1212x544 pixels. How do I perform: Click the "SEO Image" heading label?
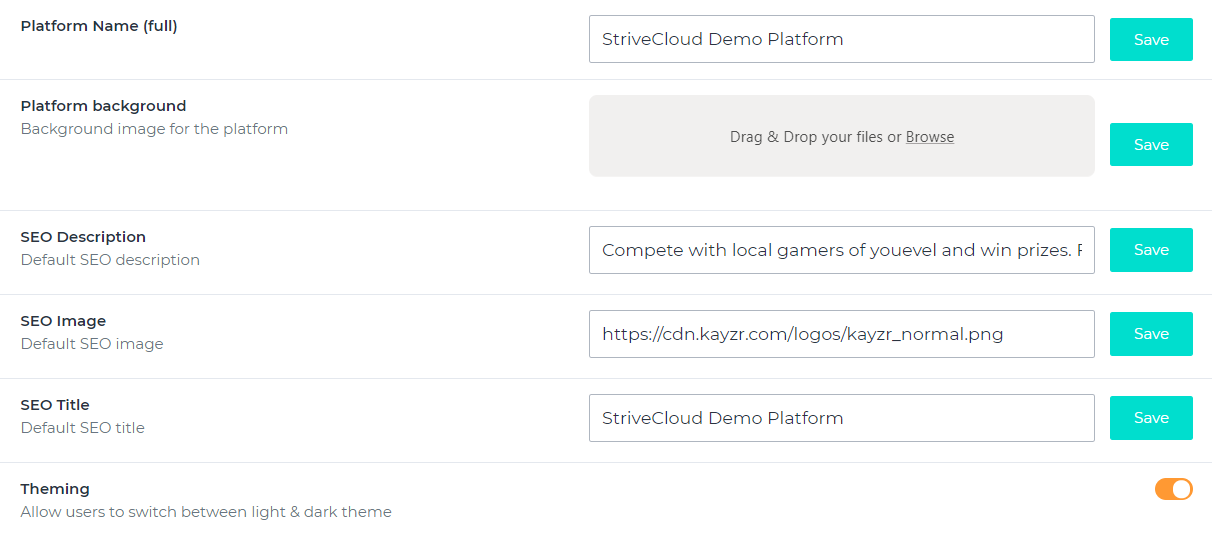coord(63,321)
